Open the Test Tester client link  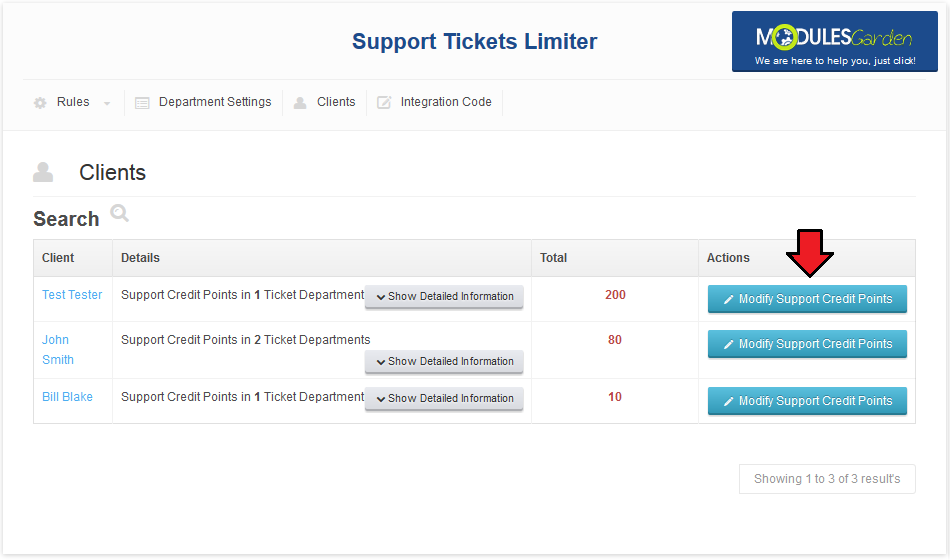(72, 295)
